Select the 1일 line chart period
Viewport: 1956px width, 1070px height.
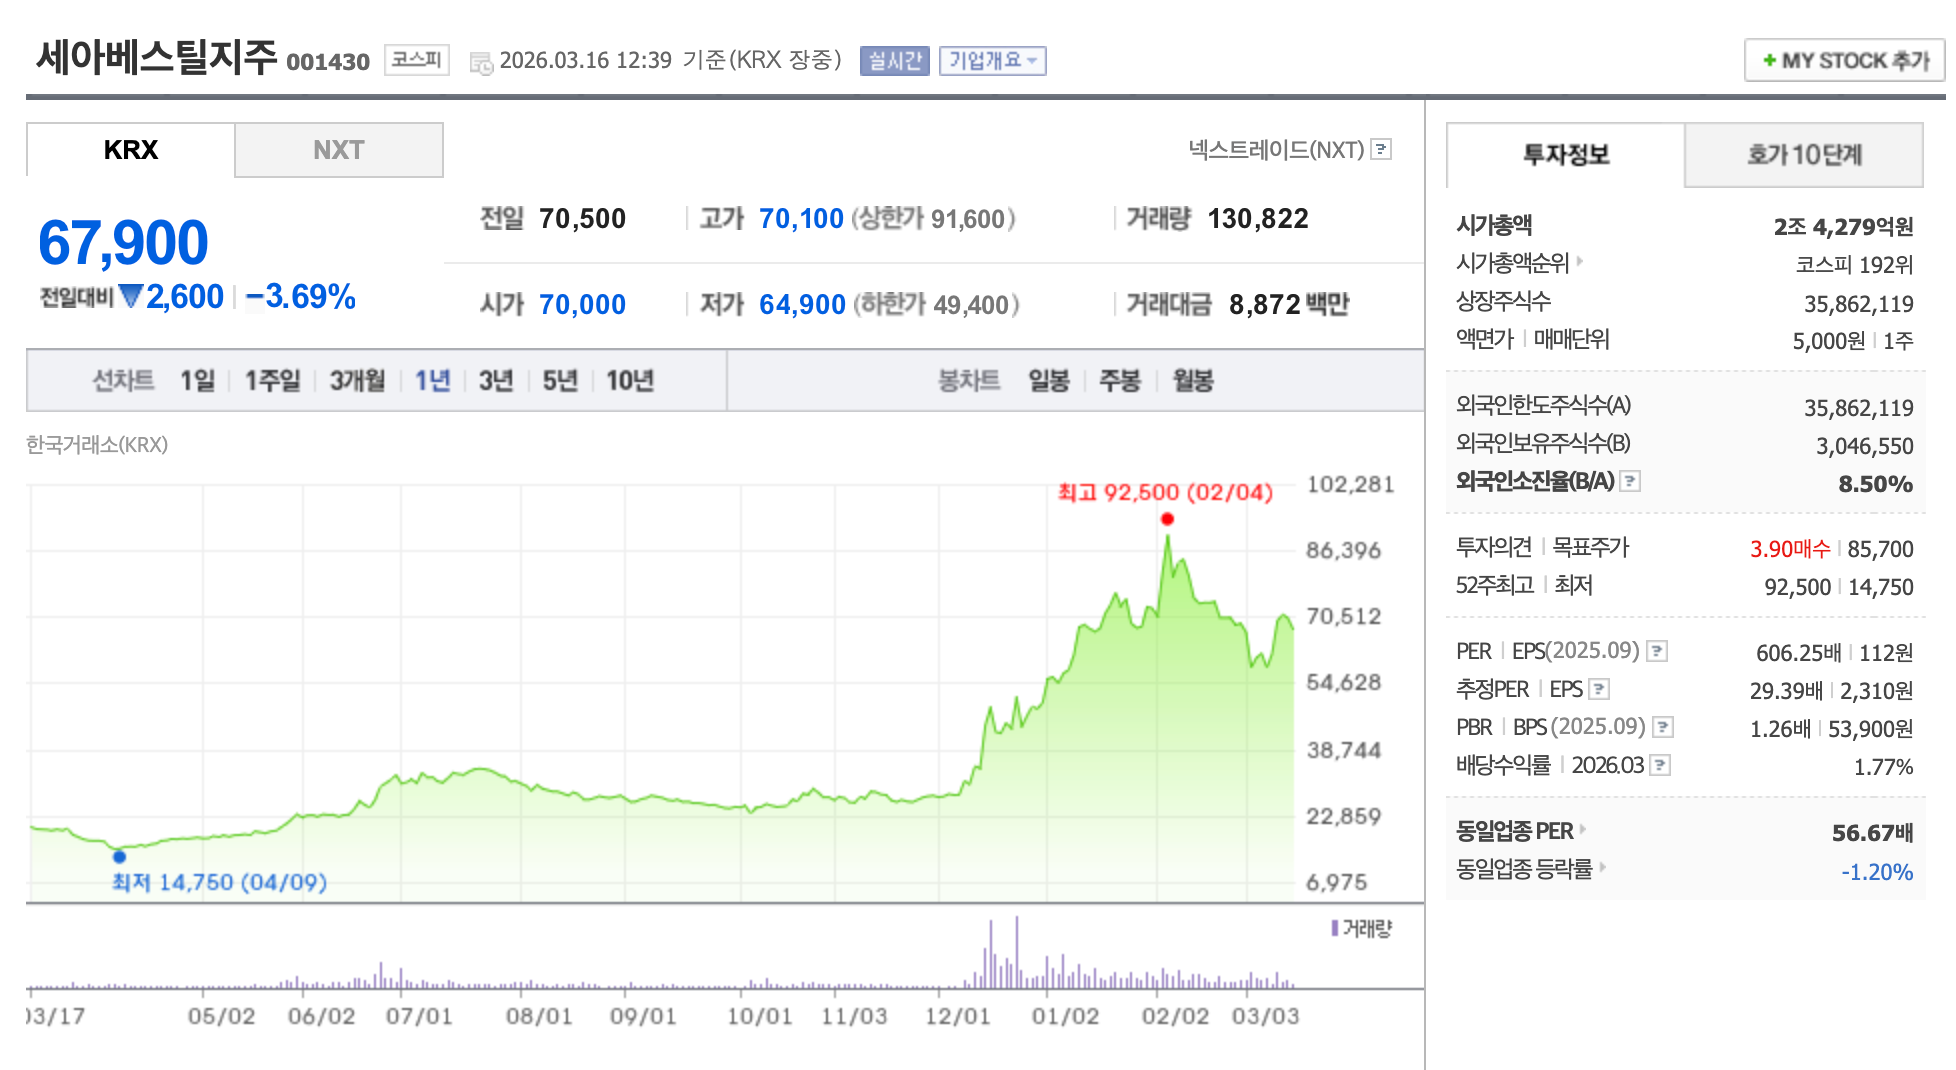pos(198,381)
